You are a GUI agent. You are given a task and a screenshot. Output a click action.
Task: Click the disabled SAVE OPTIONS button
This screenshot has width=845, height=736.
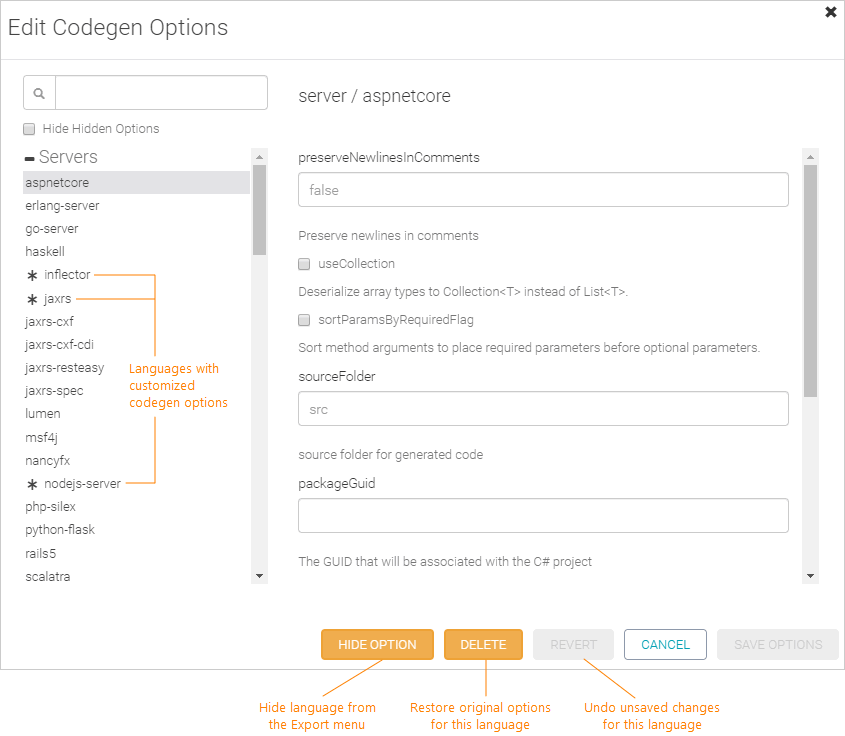pos(777,644)
